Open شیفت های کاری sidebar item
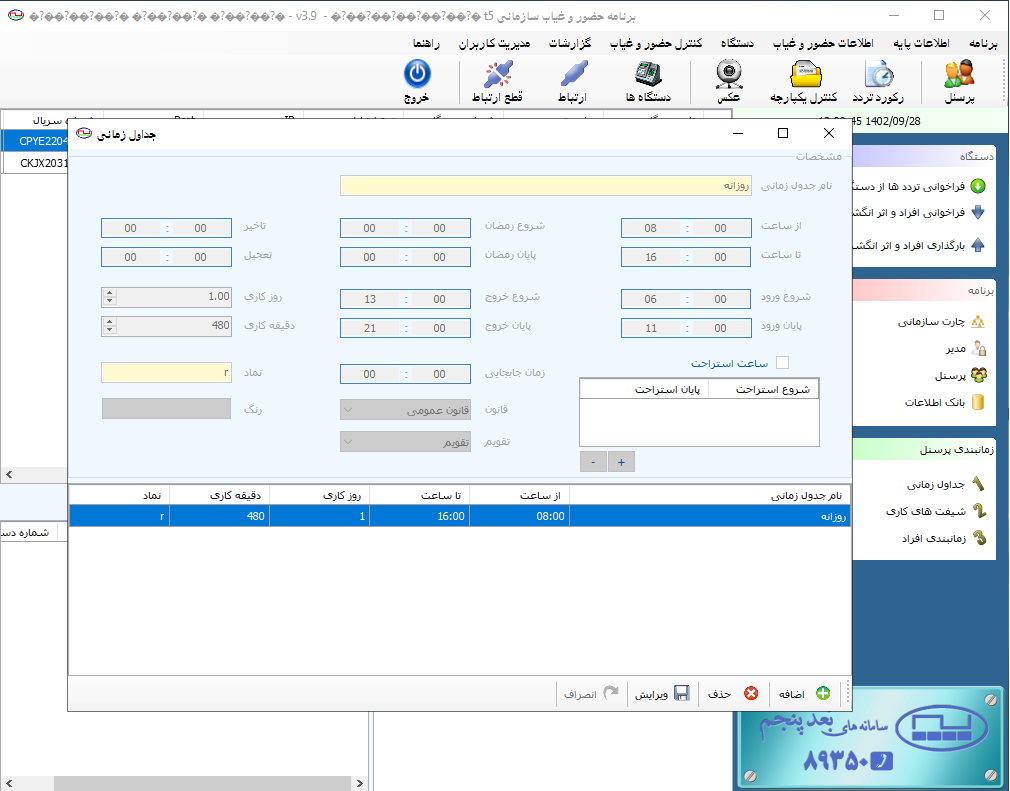 (936, 511)
